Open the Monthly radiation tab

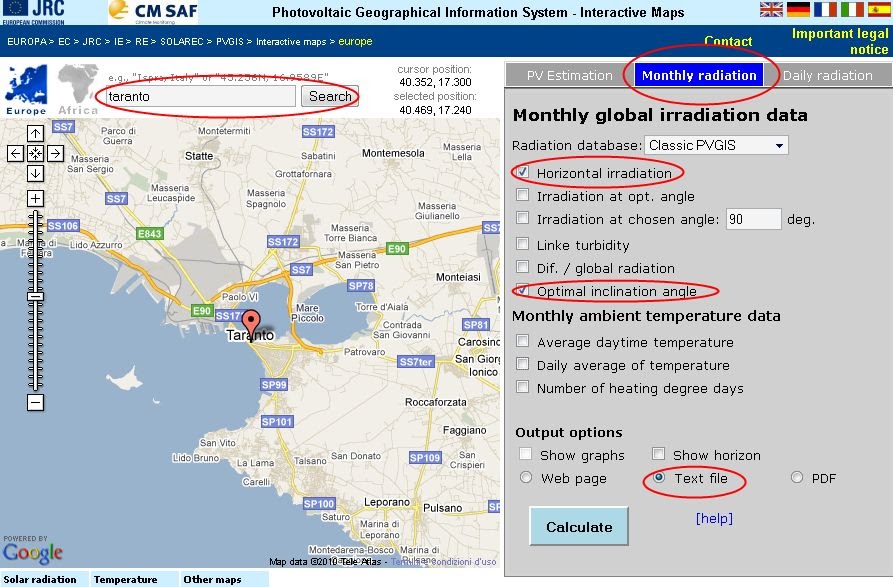point(699,75)
